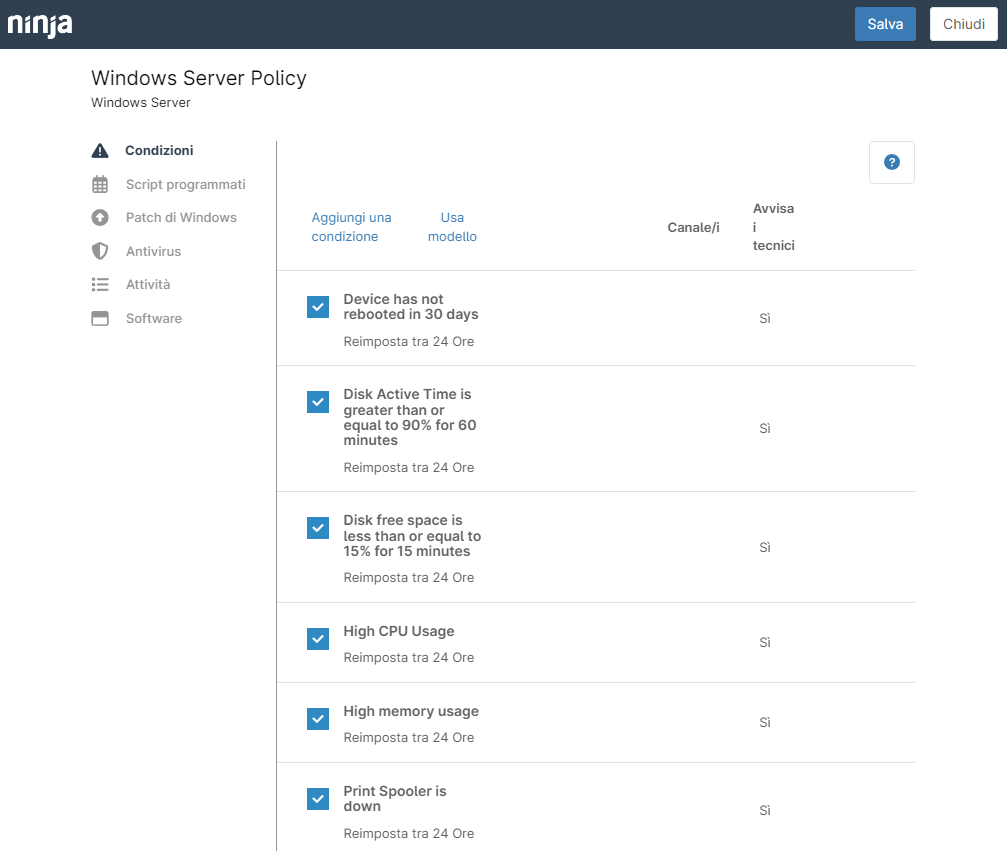
Task: Click the Patch di Windows arrow icon
Action: click(x=100, y=218)
